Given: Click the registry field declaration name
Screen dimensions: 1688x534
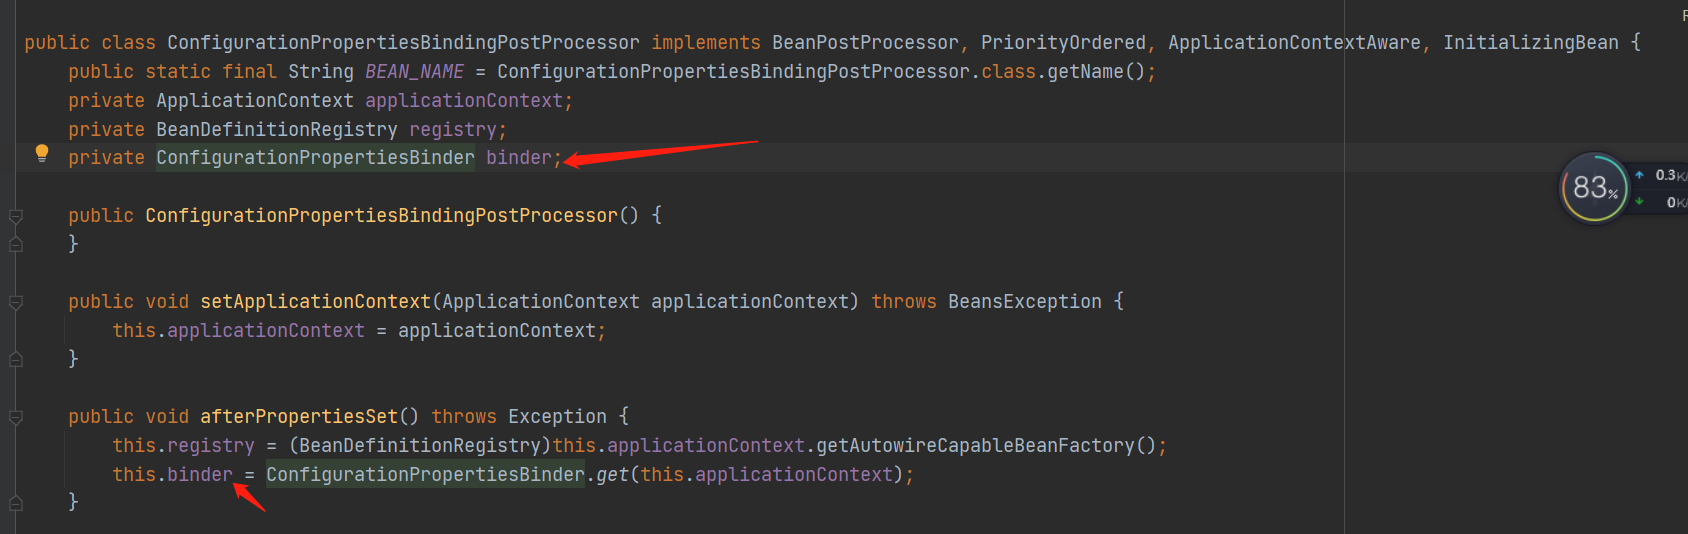Looking at the screenshot, I should pos(452,130).
